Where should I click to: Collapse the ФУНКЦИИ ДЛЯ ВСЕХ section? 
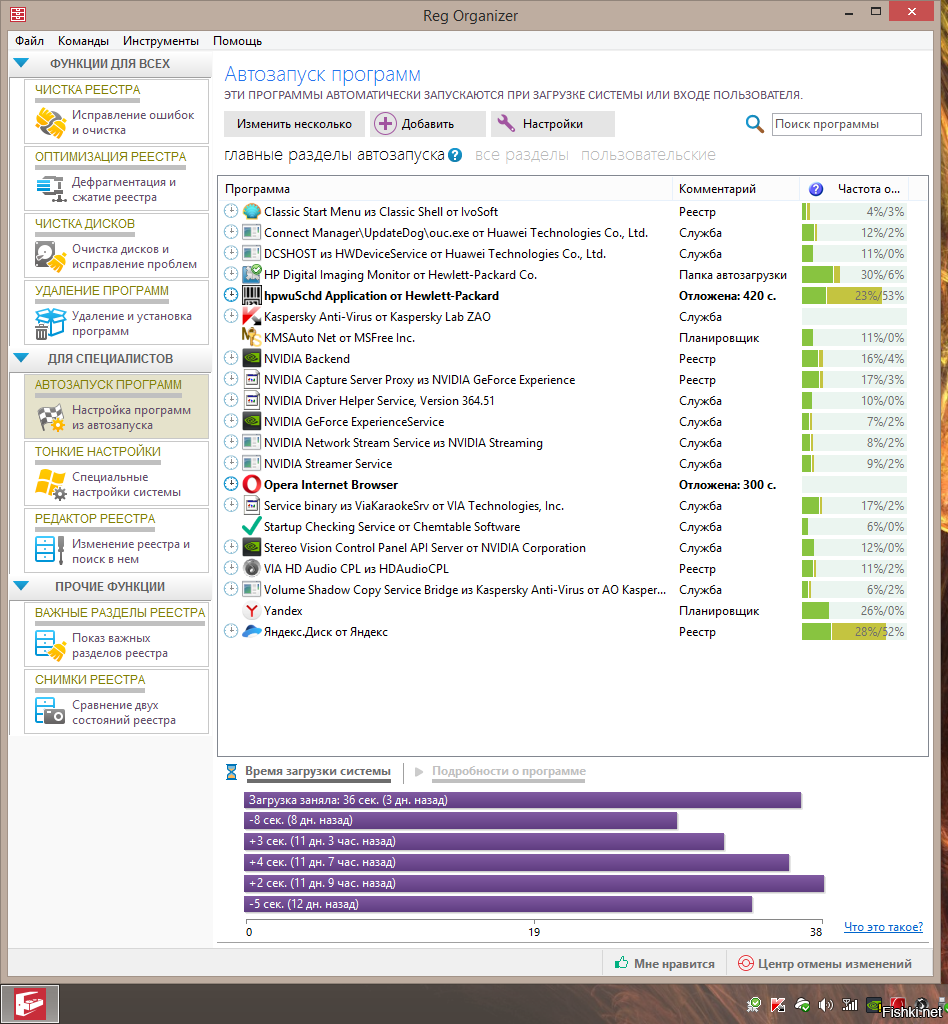click(21, 63)
